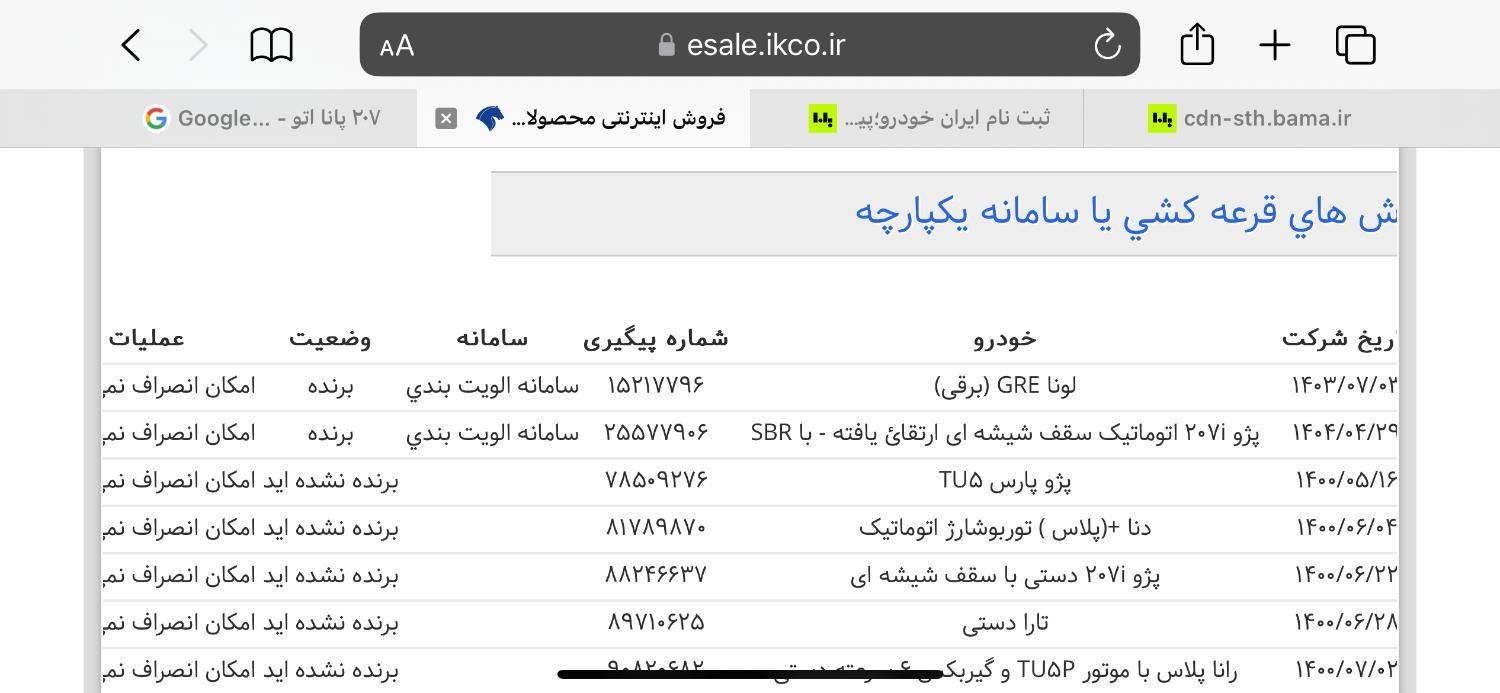The width and height of the screenshot is (1500, 693).
Task: Open the cdn-sth.bama.ir tab
Action: (1250, 118)
